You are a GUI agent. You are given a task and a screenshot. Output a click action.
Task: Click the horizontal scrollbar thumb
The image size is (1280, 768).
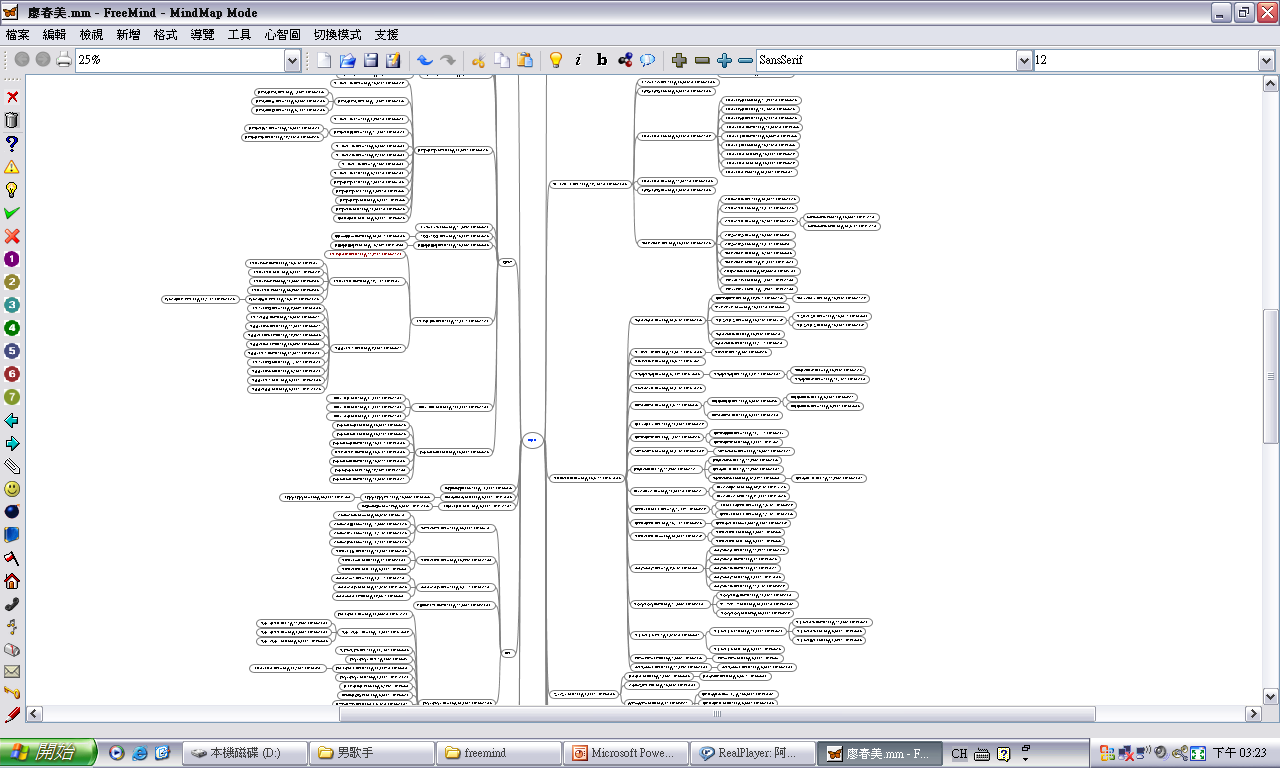716,714
